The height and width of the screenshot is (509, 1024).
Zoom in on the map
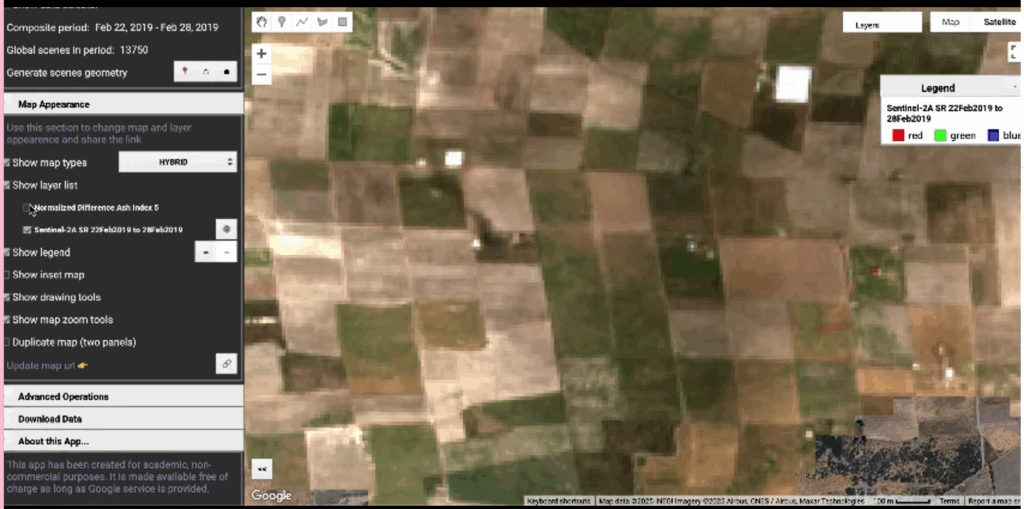click(261, 54)
